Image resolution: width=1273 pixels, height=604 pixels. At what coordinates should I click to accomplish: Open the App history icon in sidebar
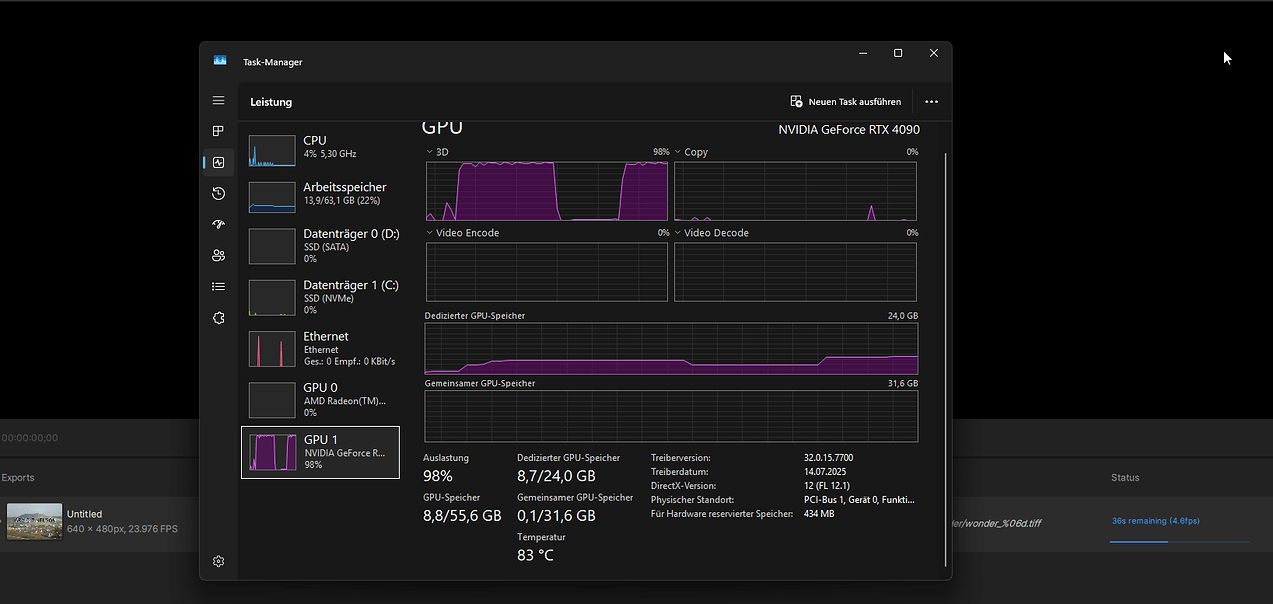click(x=218, y=193)
